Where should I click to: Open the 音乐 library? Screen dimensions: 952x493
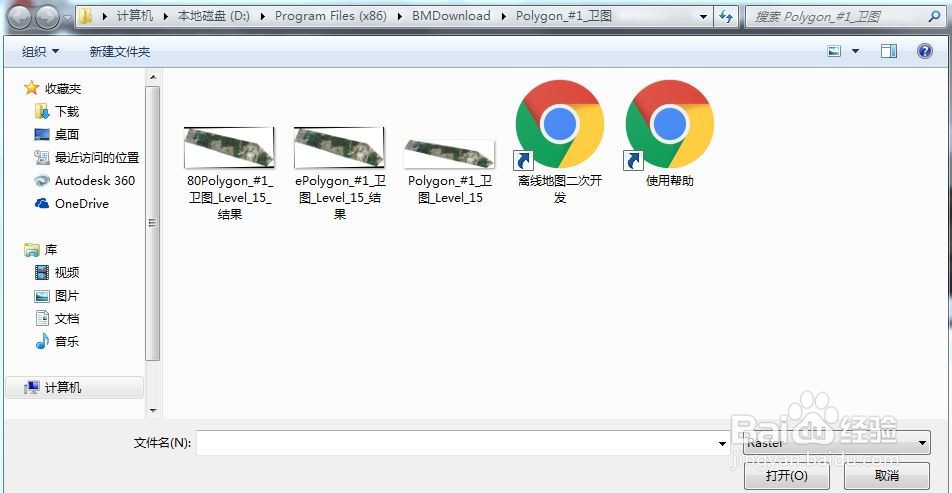[67, 341]
